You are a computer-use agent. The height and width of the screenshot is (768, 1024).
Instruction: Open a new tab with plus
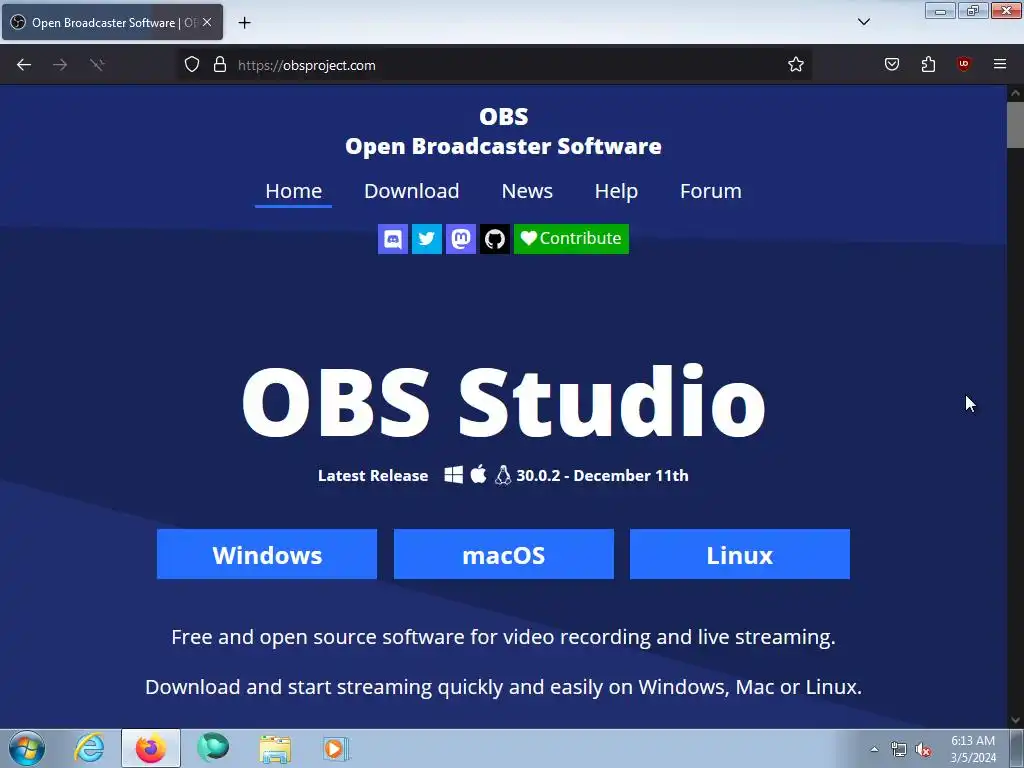[244, 23]
